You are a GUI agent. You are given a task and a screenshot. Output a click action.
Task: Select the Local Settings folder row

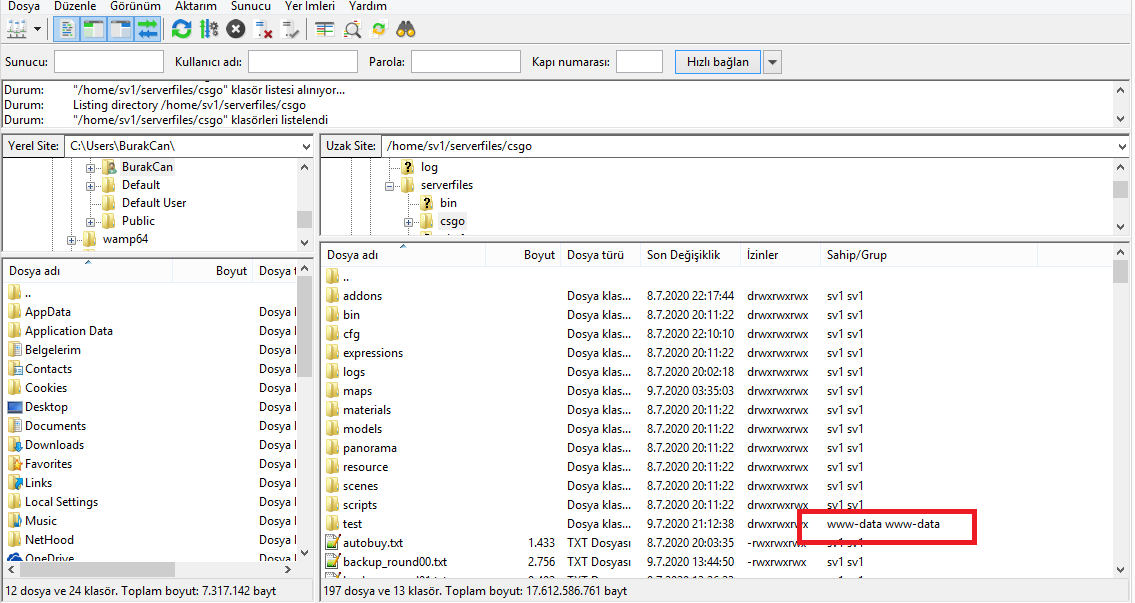(x=151, y=502)
